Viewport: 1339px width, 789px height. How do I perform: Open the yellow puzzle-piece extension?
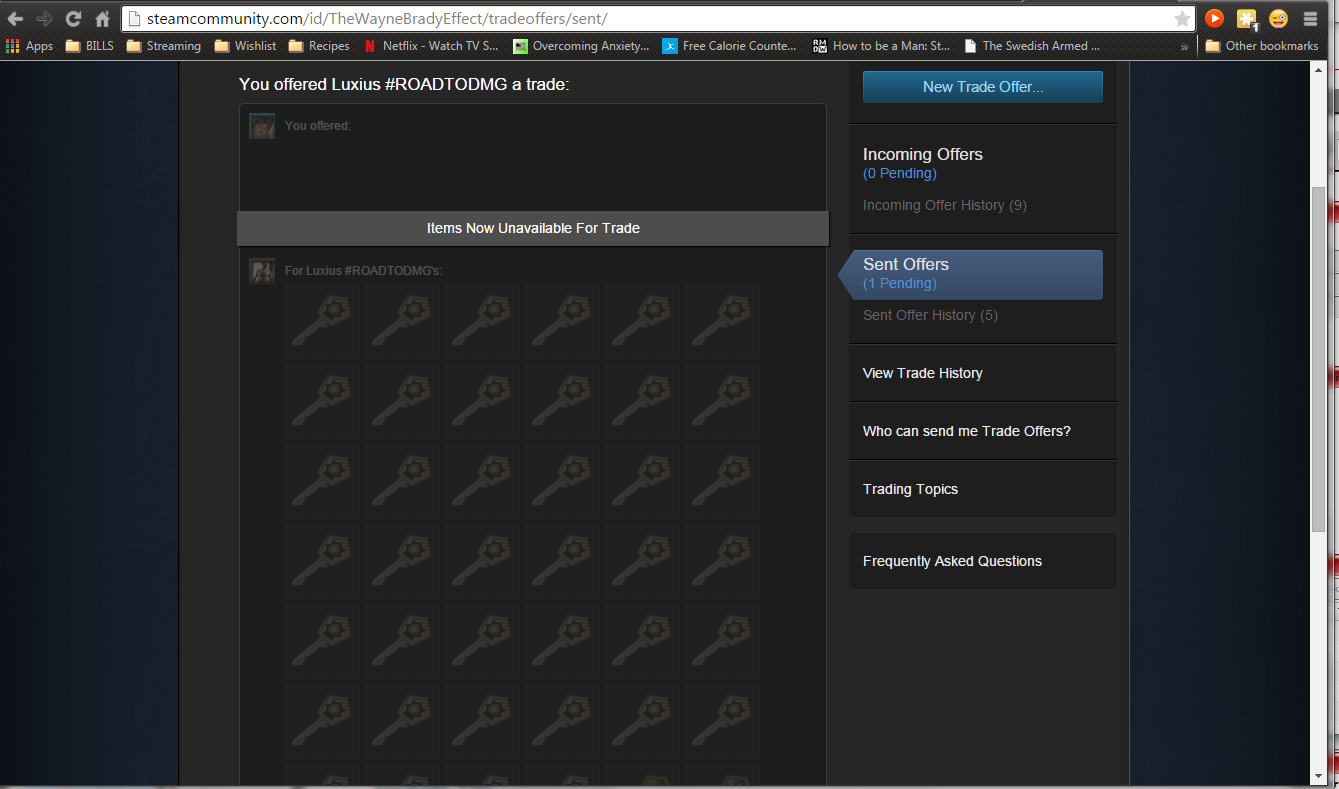[x=1247, y=18]
